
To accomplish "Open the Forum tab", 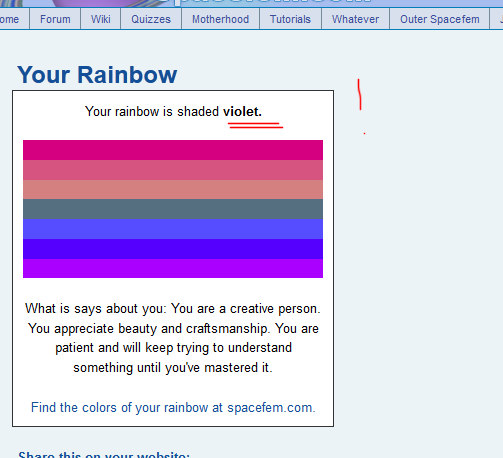I will (x=55, y=19).
